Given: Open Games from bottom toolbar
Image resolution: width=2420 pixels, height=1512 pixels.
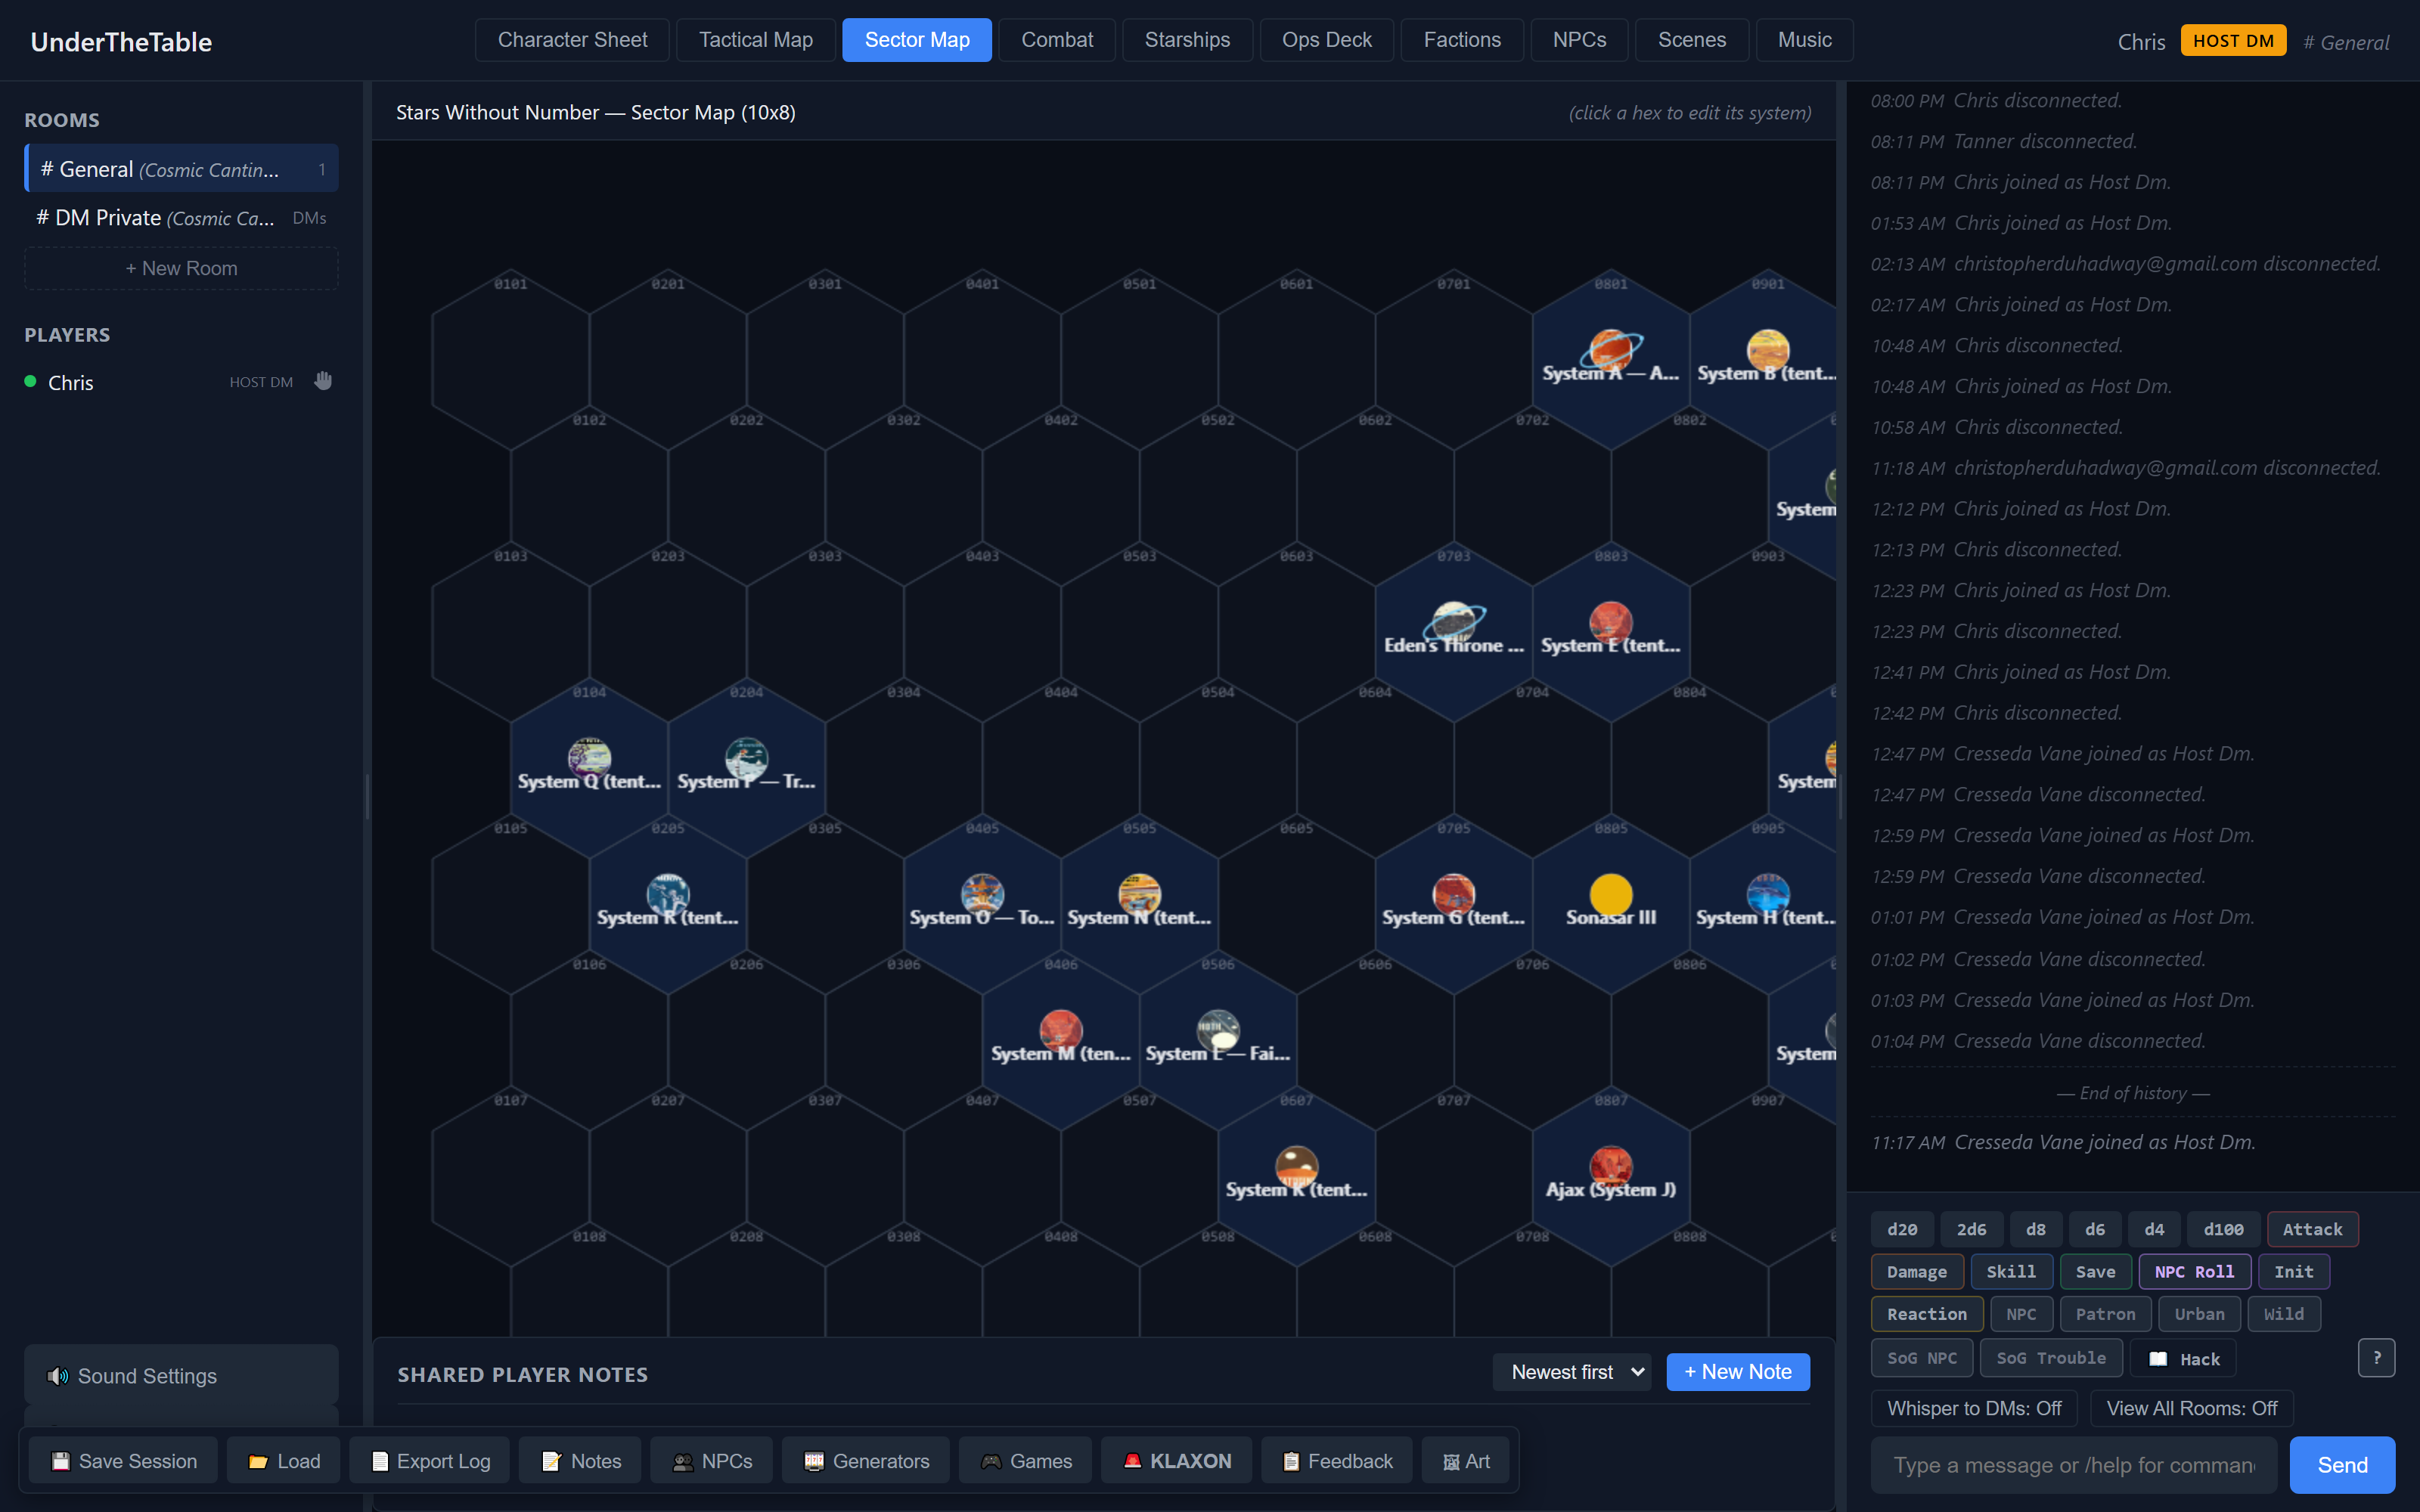Looking at the screenshot, I should pyautogui.click(x=1025, y=1460).
